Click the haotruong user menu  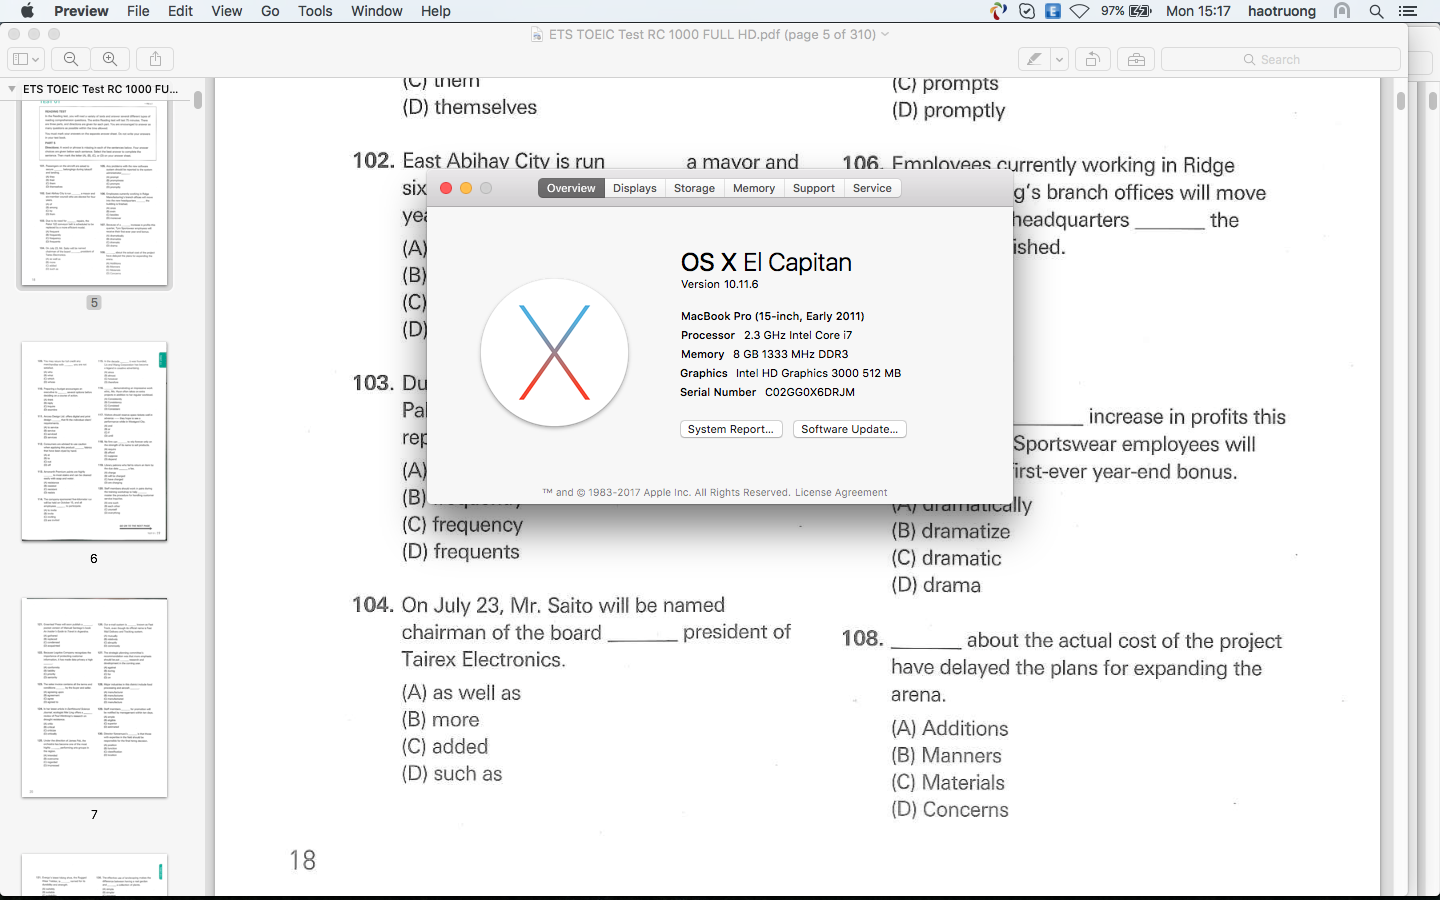click(x=1282, y=11)
